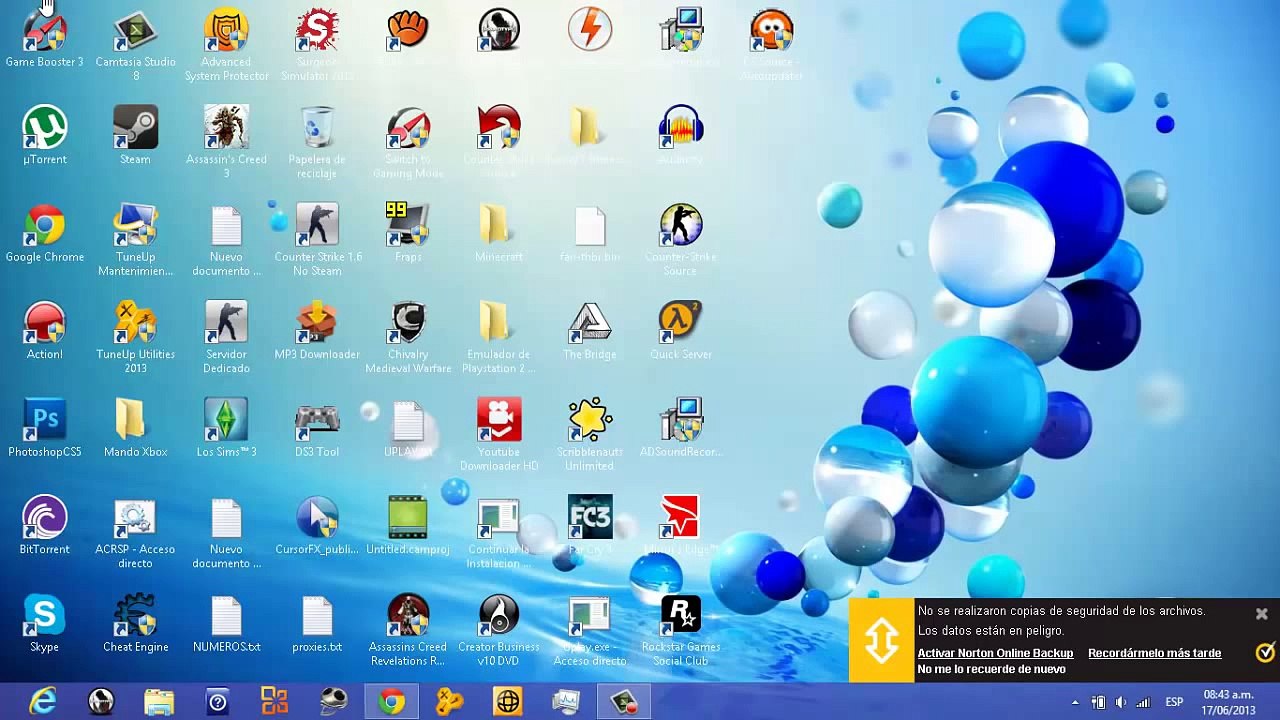The height and width of the screenshot is (720, 1280).
Task: Select the Quick Server Half-Life icon
Action: pos(681,330)
